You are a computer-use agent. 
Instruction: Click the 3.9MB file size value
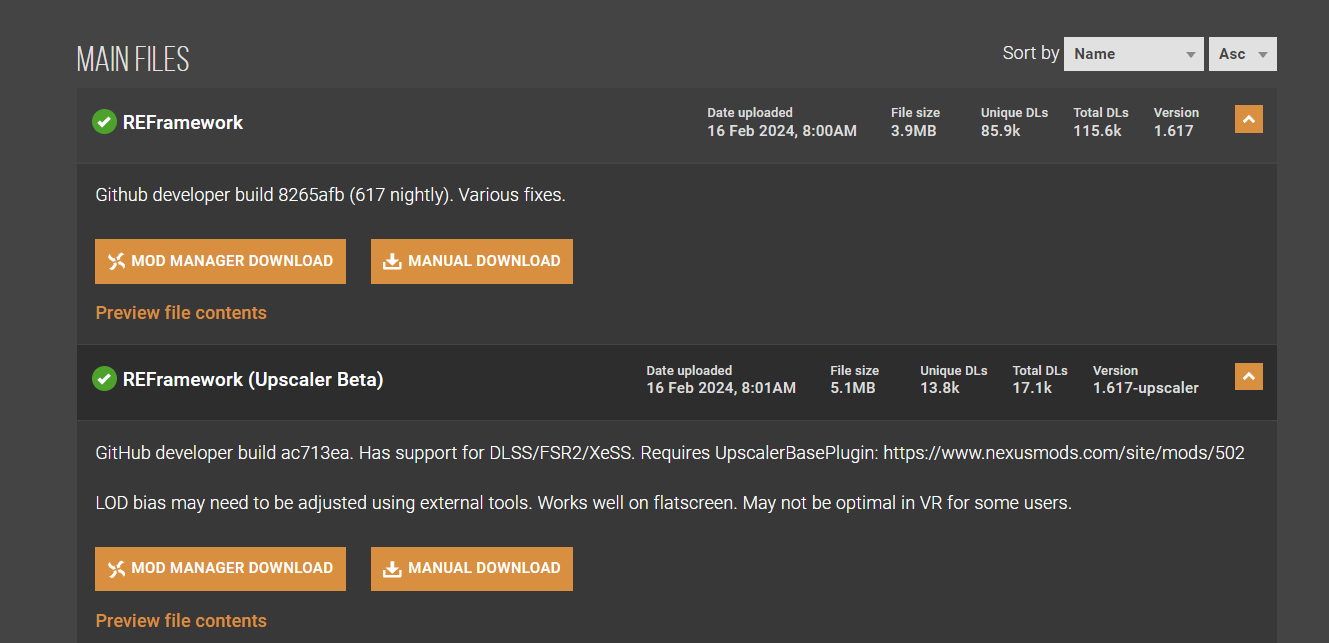coord(914,131)
